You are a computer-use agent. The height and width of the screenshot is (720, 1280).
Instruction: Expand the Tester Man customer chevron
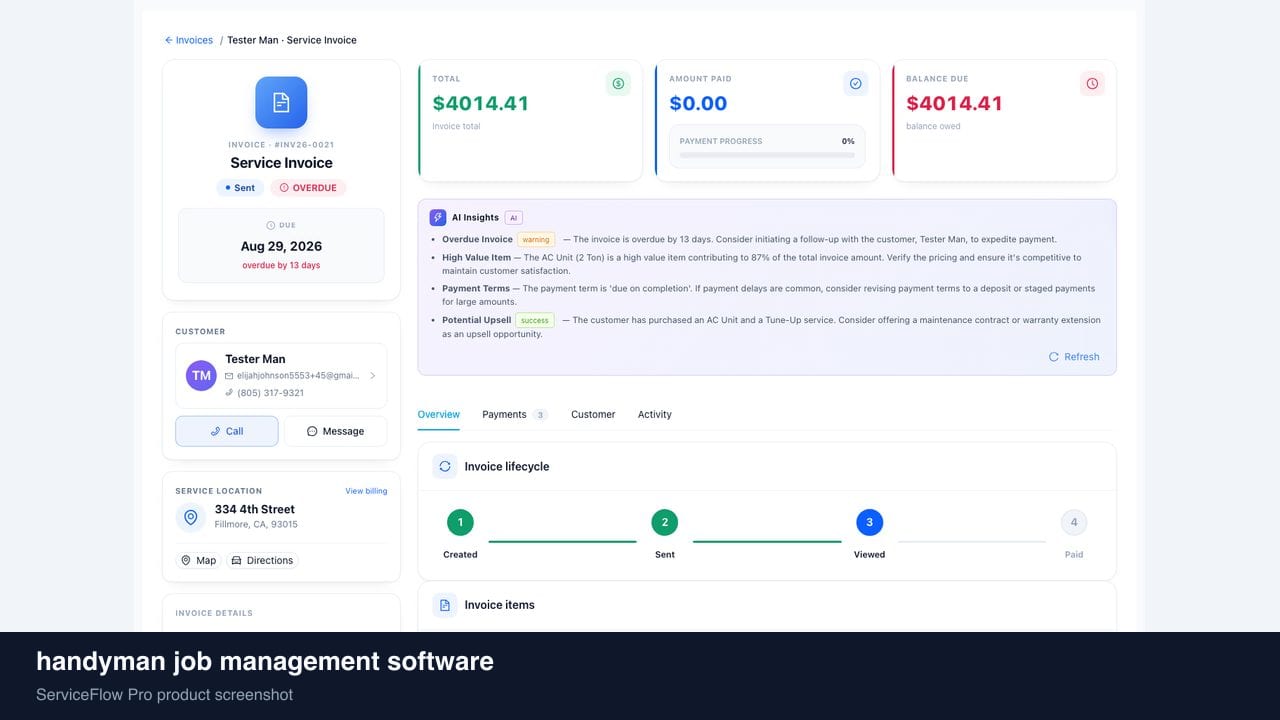372,376
